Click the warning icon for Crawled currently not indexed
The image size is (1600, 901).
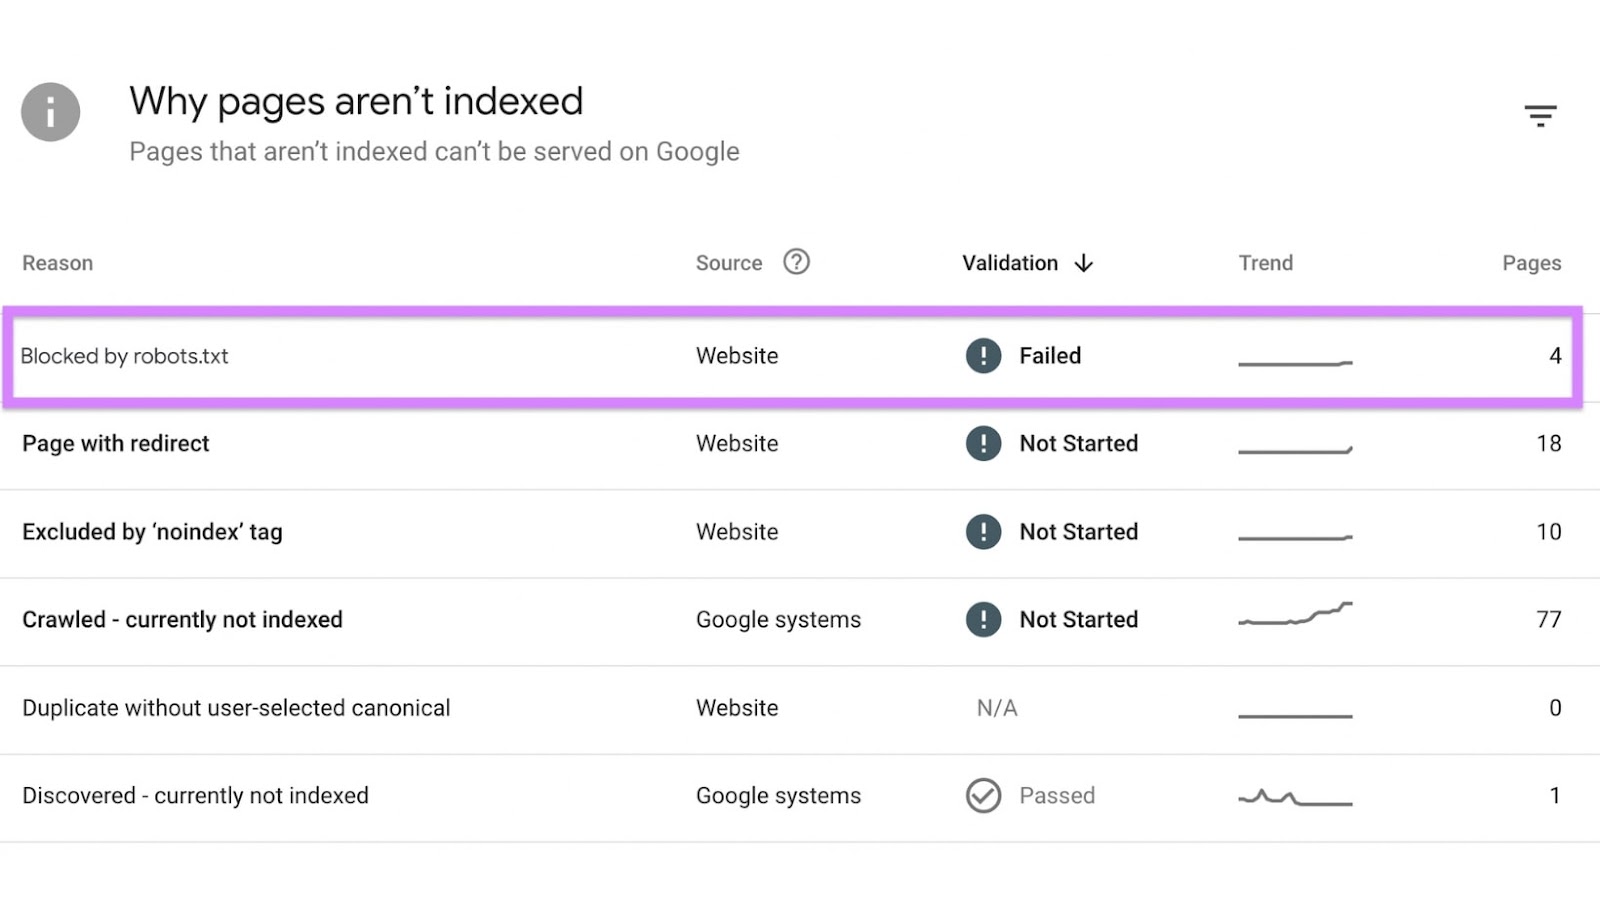(x=983, y=619)
